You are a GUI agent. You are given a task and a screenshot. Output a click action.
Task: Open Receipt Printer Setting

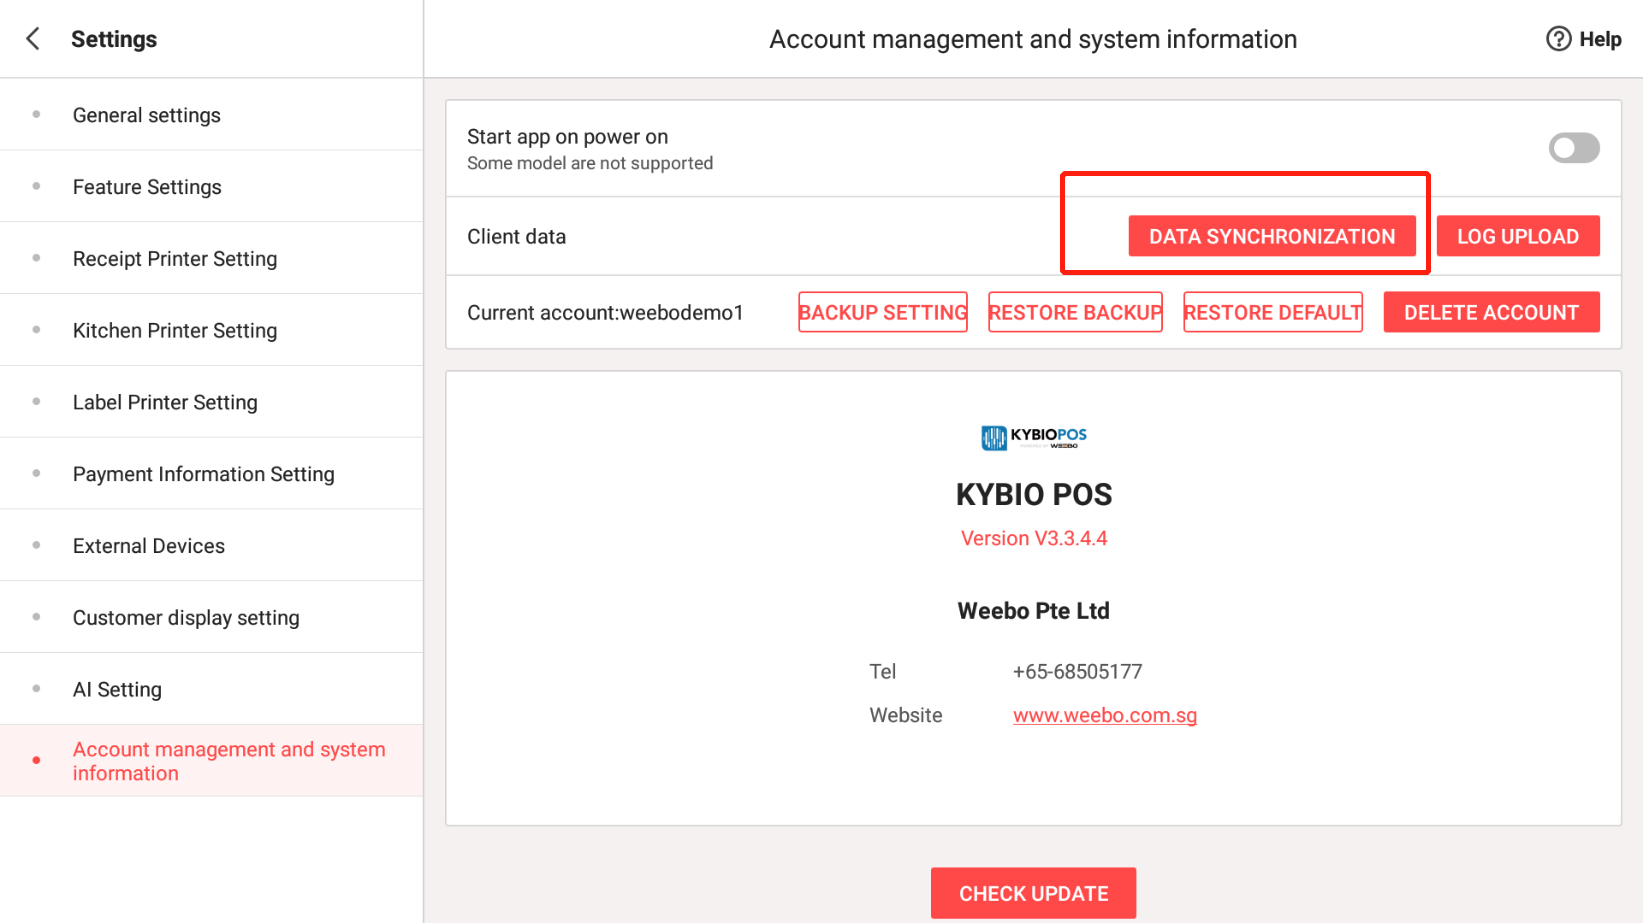(x=211, y=259)
